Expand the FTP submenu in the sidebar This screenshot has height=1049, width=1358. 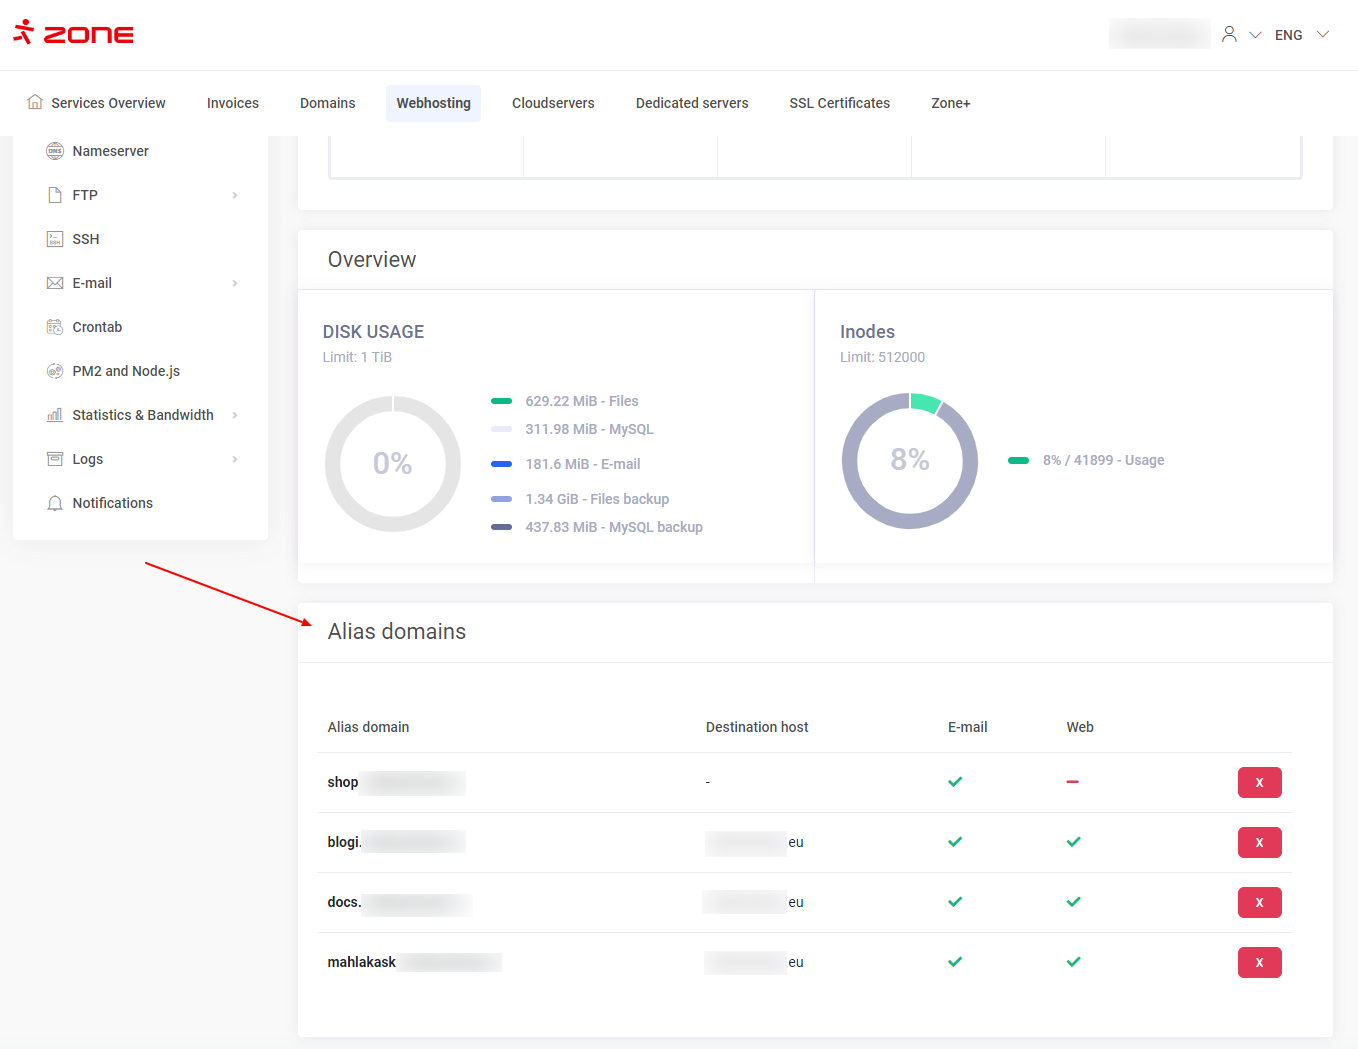[235, 195]
